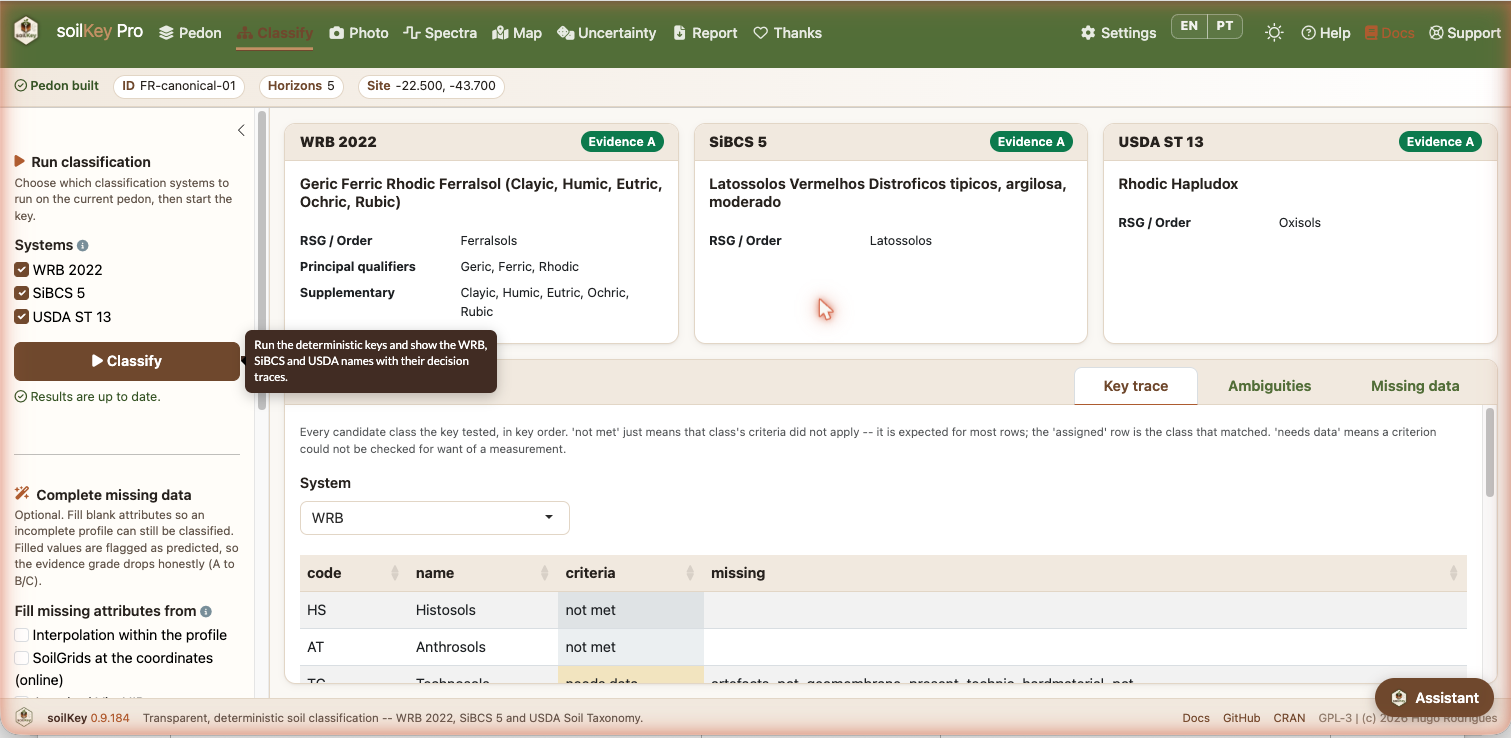The height and width of the screenshot is (738, 1511).
Task: Open the Classify tab
Action: 275,33
